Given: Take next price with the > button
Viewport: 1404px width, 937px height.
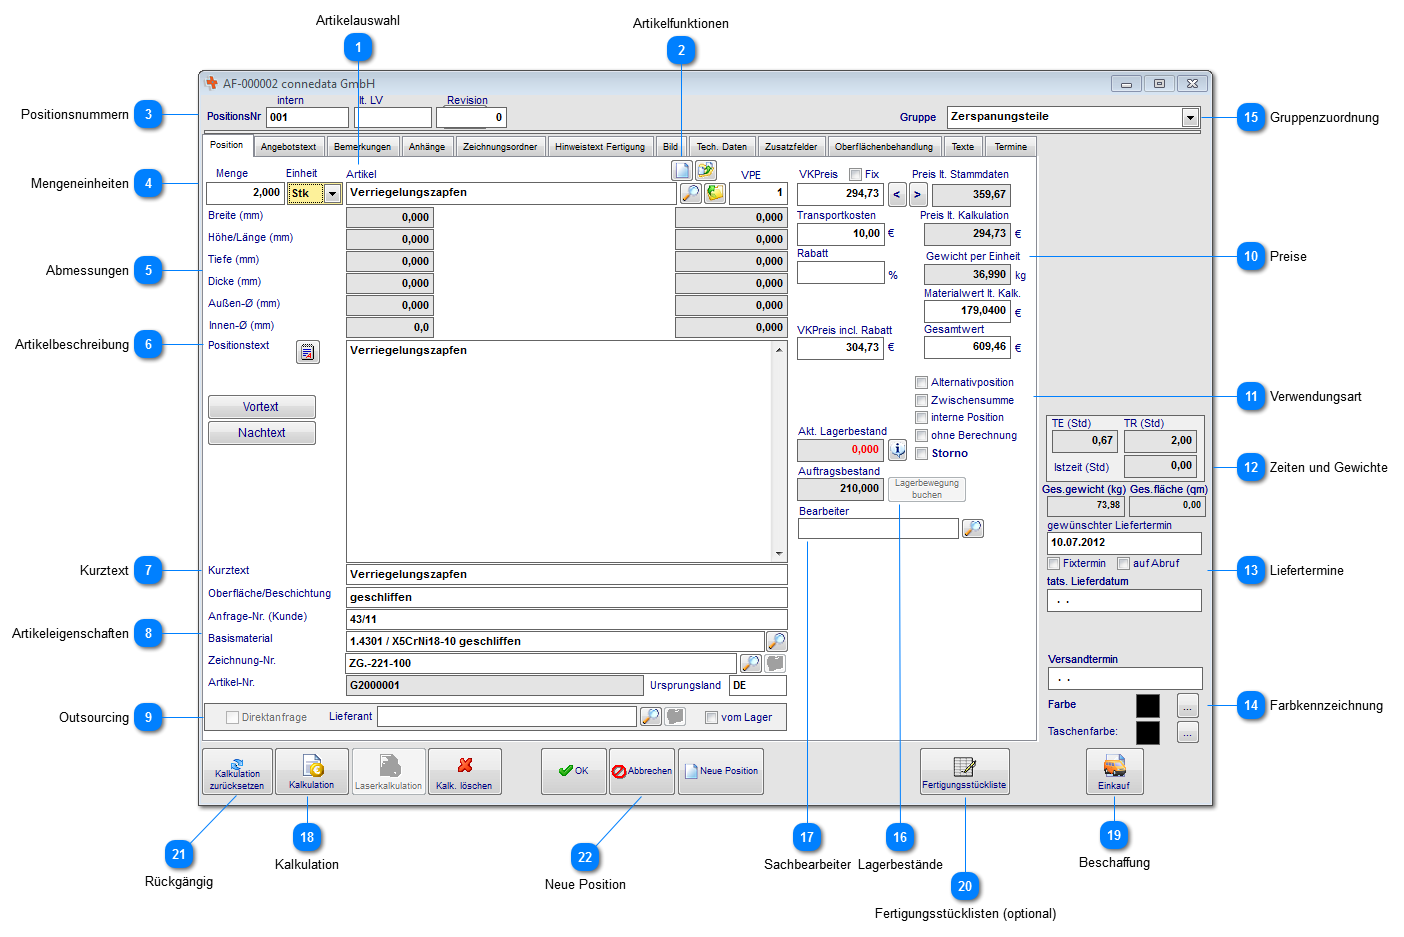Looking at the screenshot, I should (x=918, y=194).
